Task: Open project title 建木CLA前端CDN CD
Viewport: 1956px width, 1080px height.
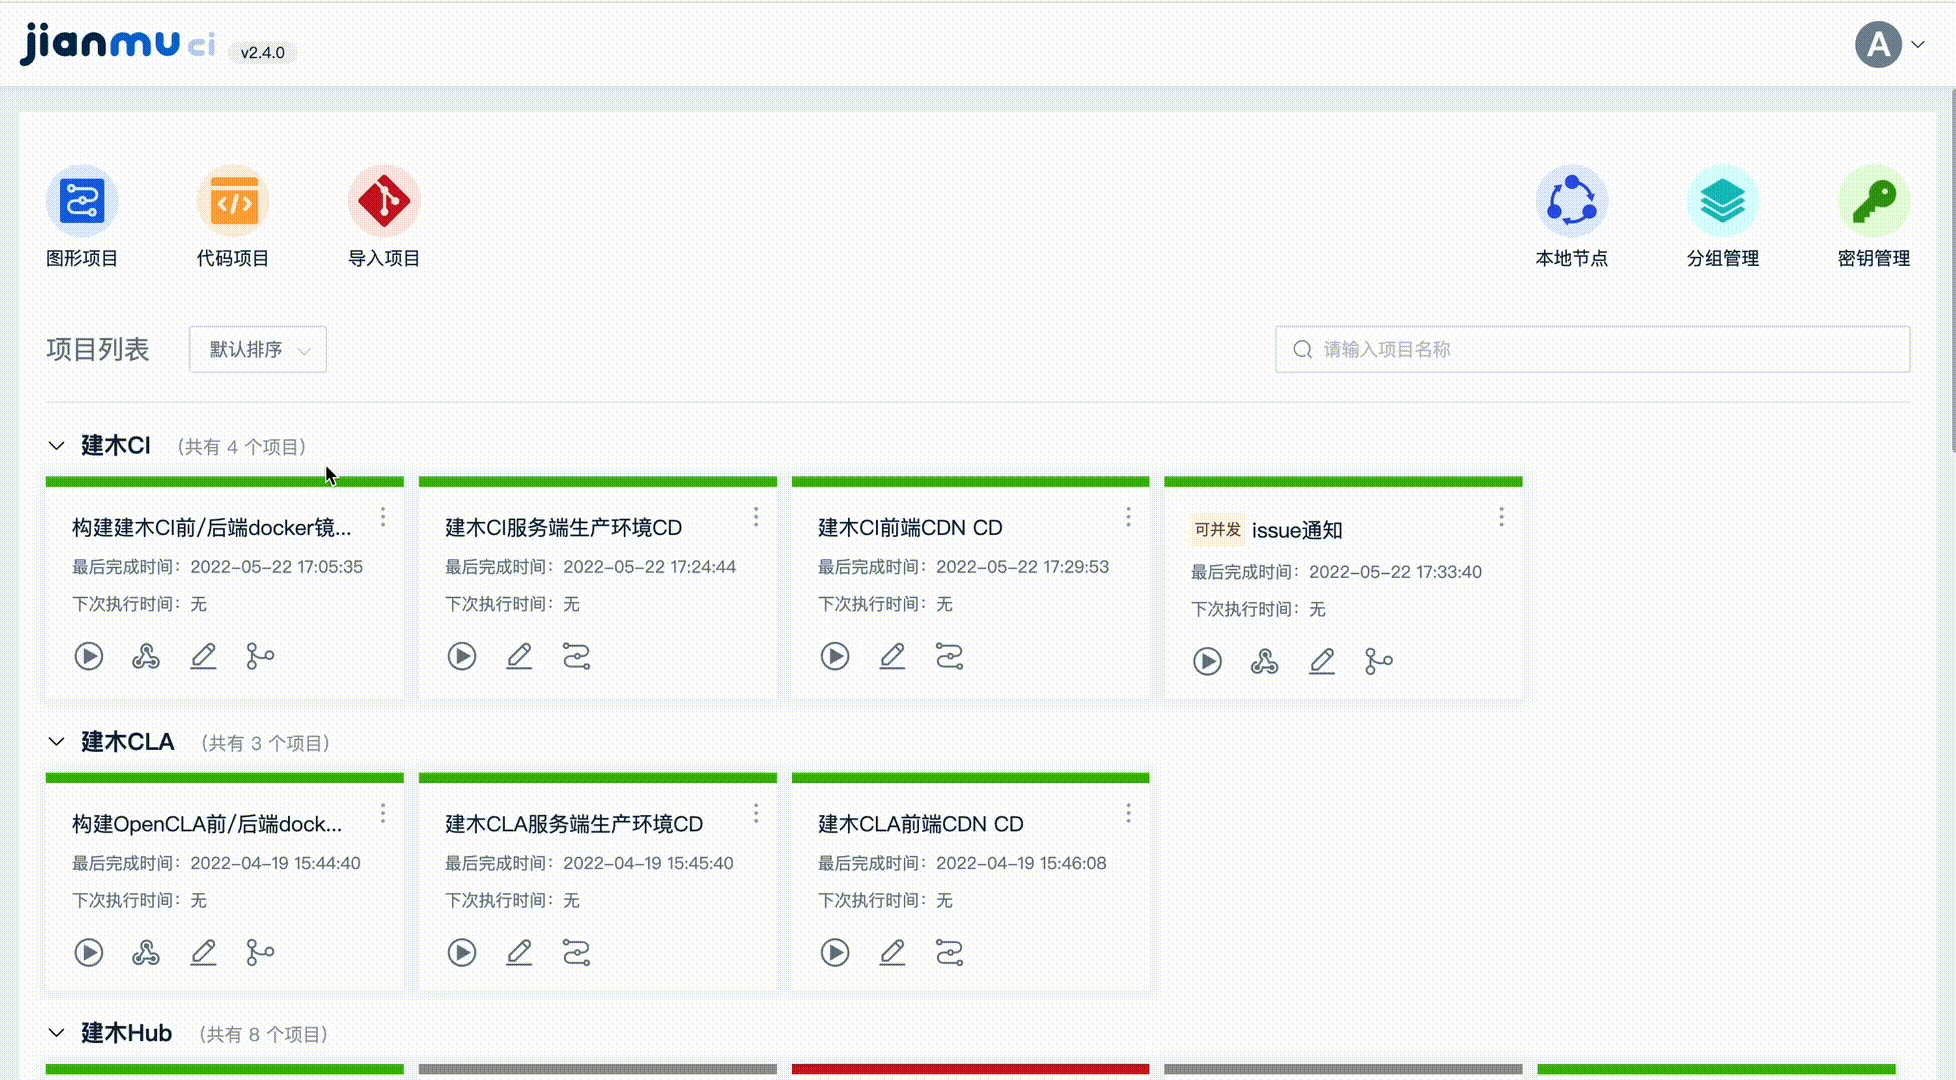Action: click(x=921, y=824)
